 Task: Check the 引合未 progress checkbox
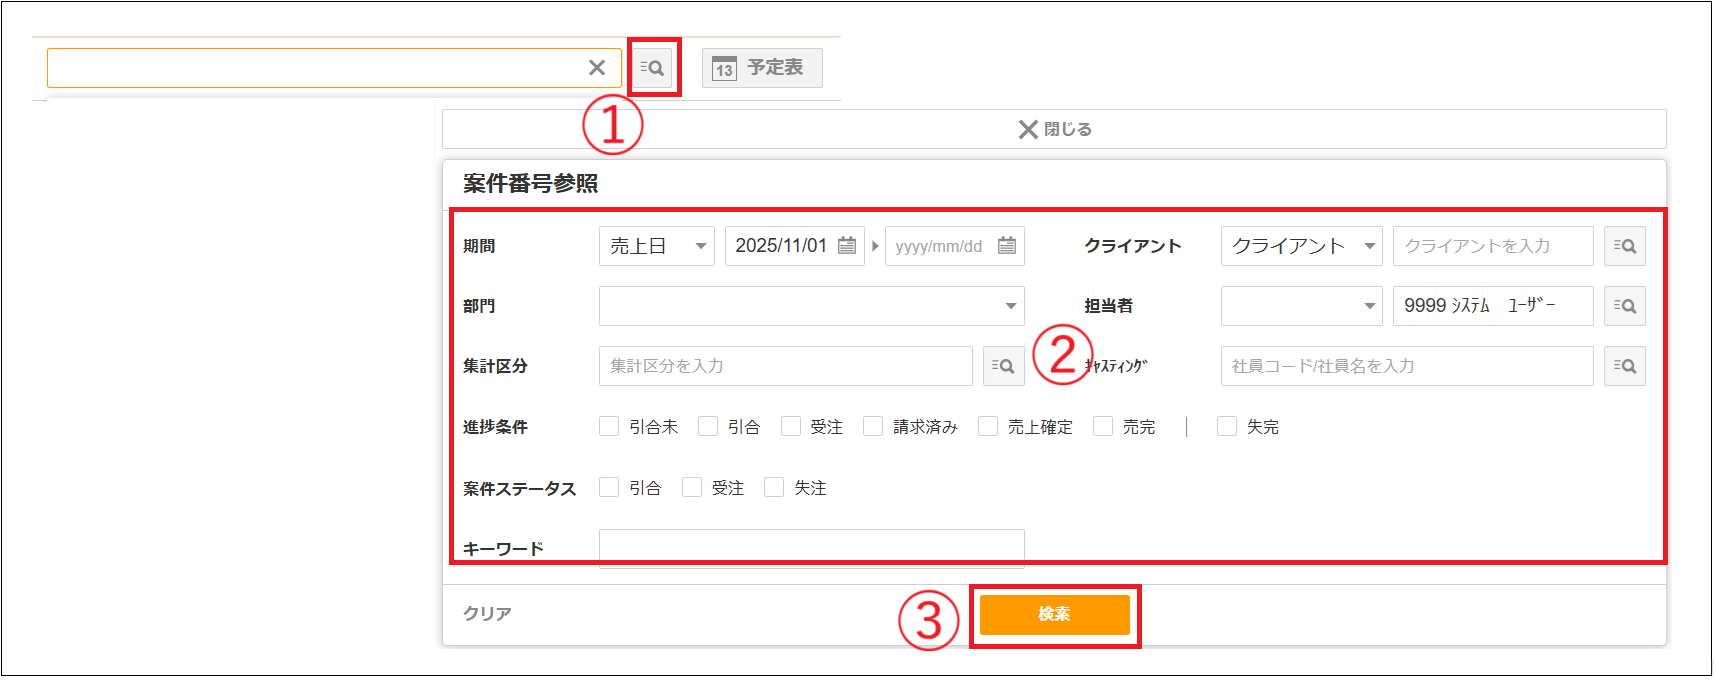609,426
